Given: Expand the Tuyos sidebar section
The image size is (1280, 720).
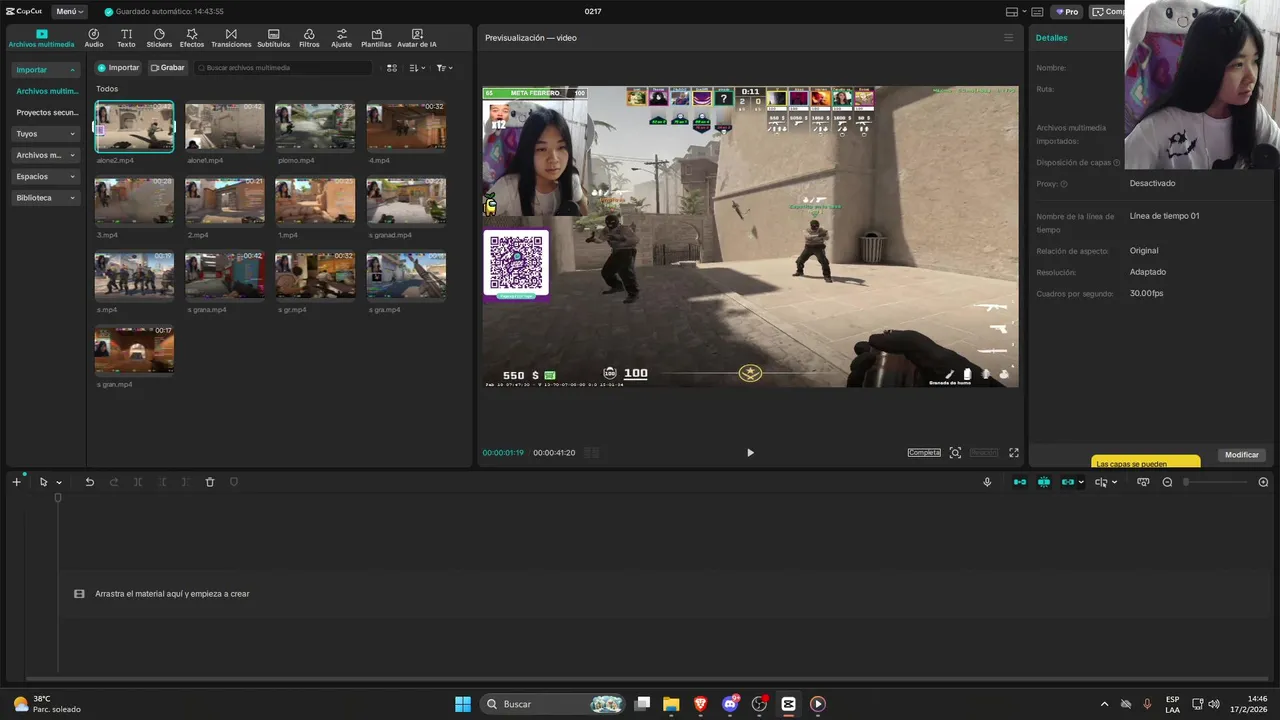Looking at the screenshot, I should point(46,134).
